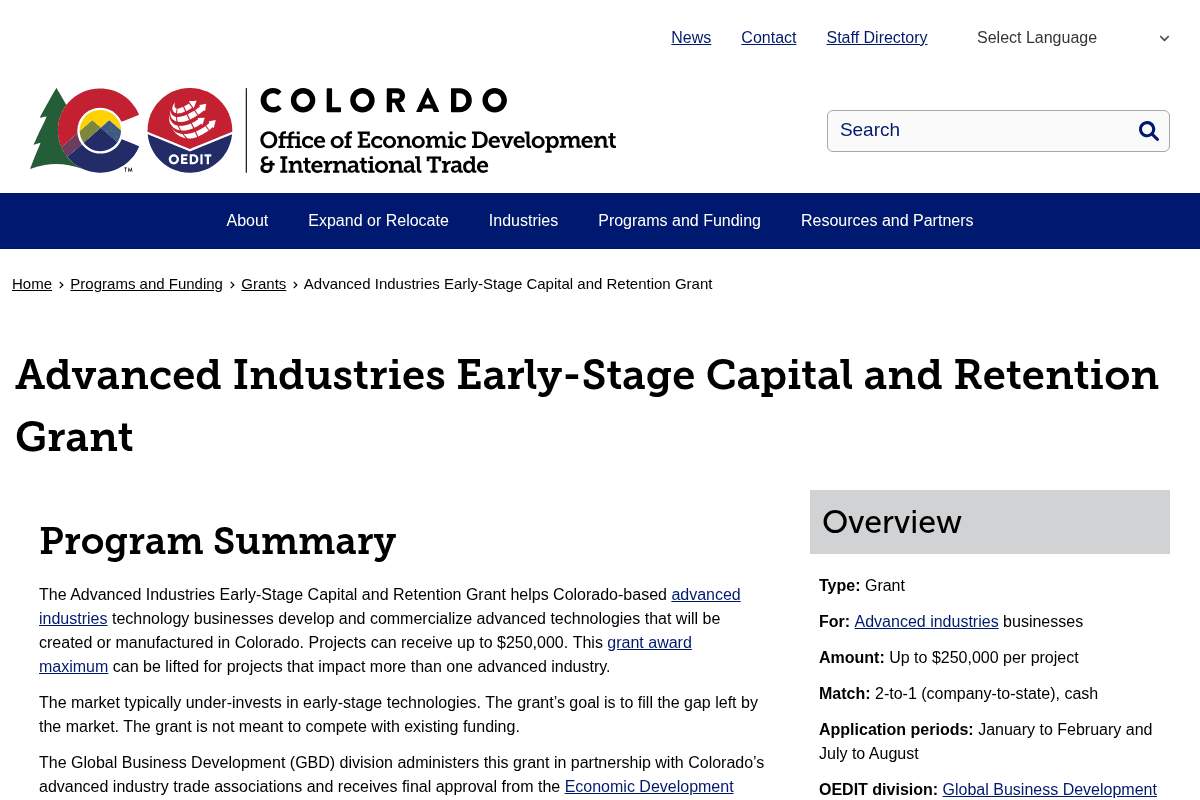Click the Overview panel heading
This screenshot has width=1200, height=800.
coord(990,522)
